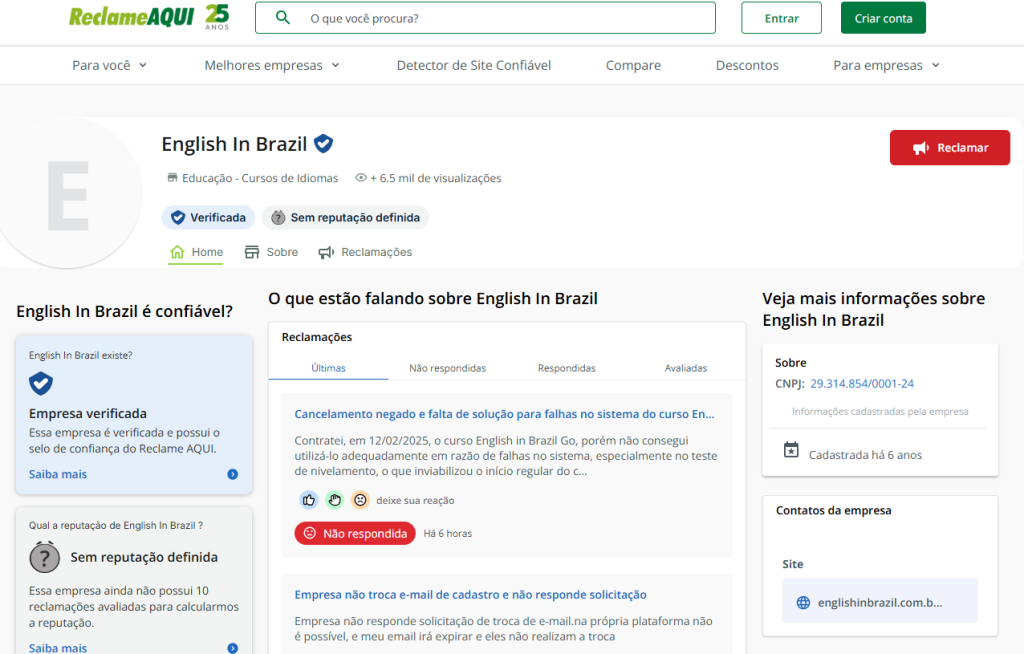Viewport: 1024px width, 654px height.
Task: Click shield icon in Empresa verificada card
Action: click(x=40, y=384)
